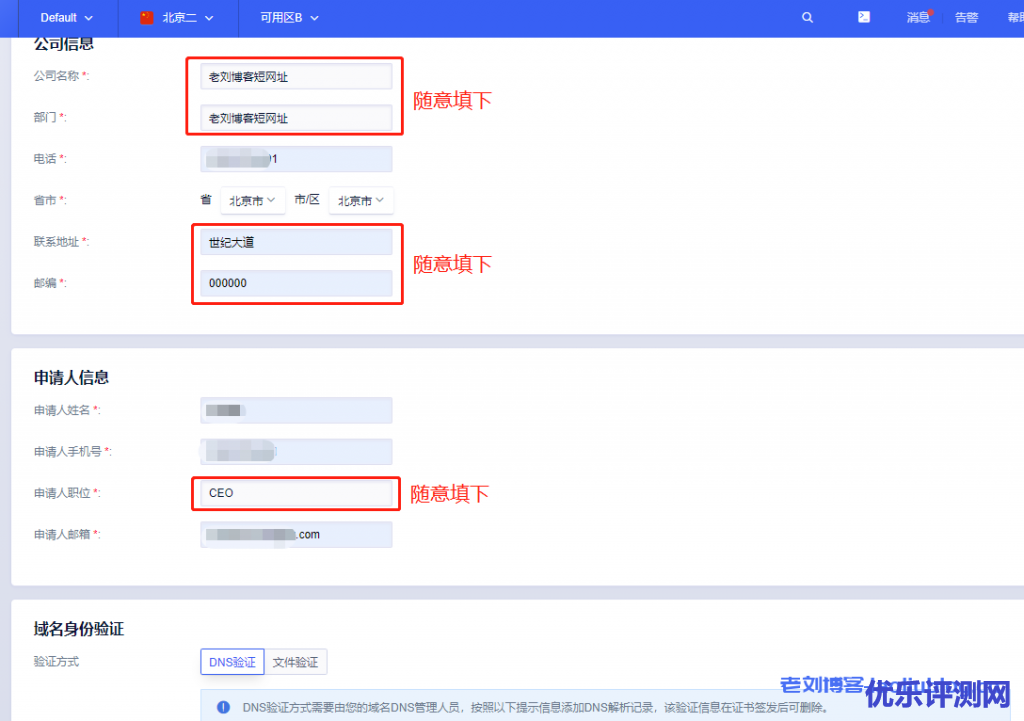Viewport: 1024px width, 721px height.
Task: Select the DNS验证 verification tab
Action: click(x=232, y=662)
